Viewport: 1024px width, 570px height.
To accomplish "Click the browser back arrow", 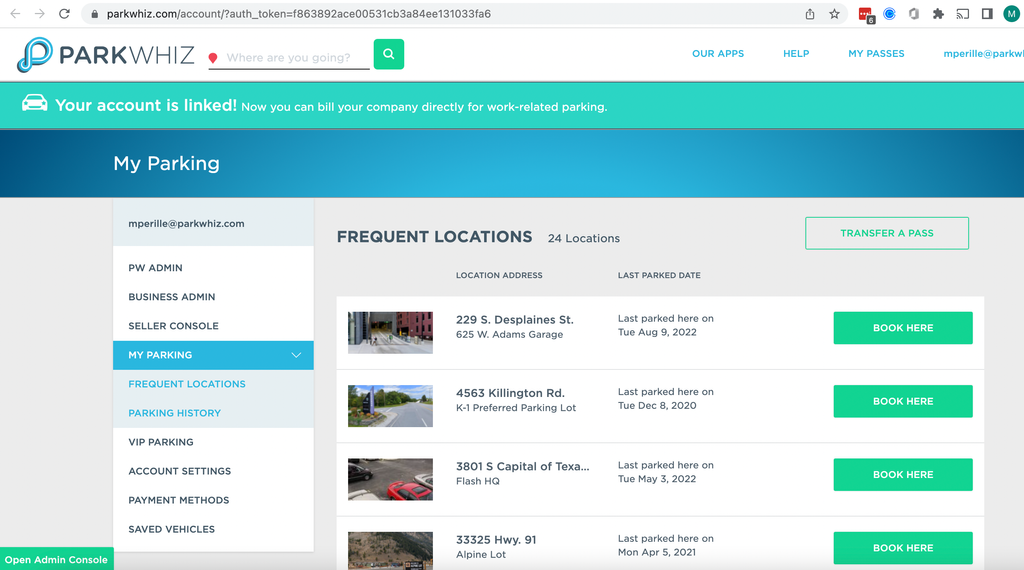I will 15,14.
